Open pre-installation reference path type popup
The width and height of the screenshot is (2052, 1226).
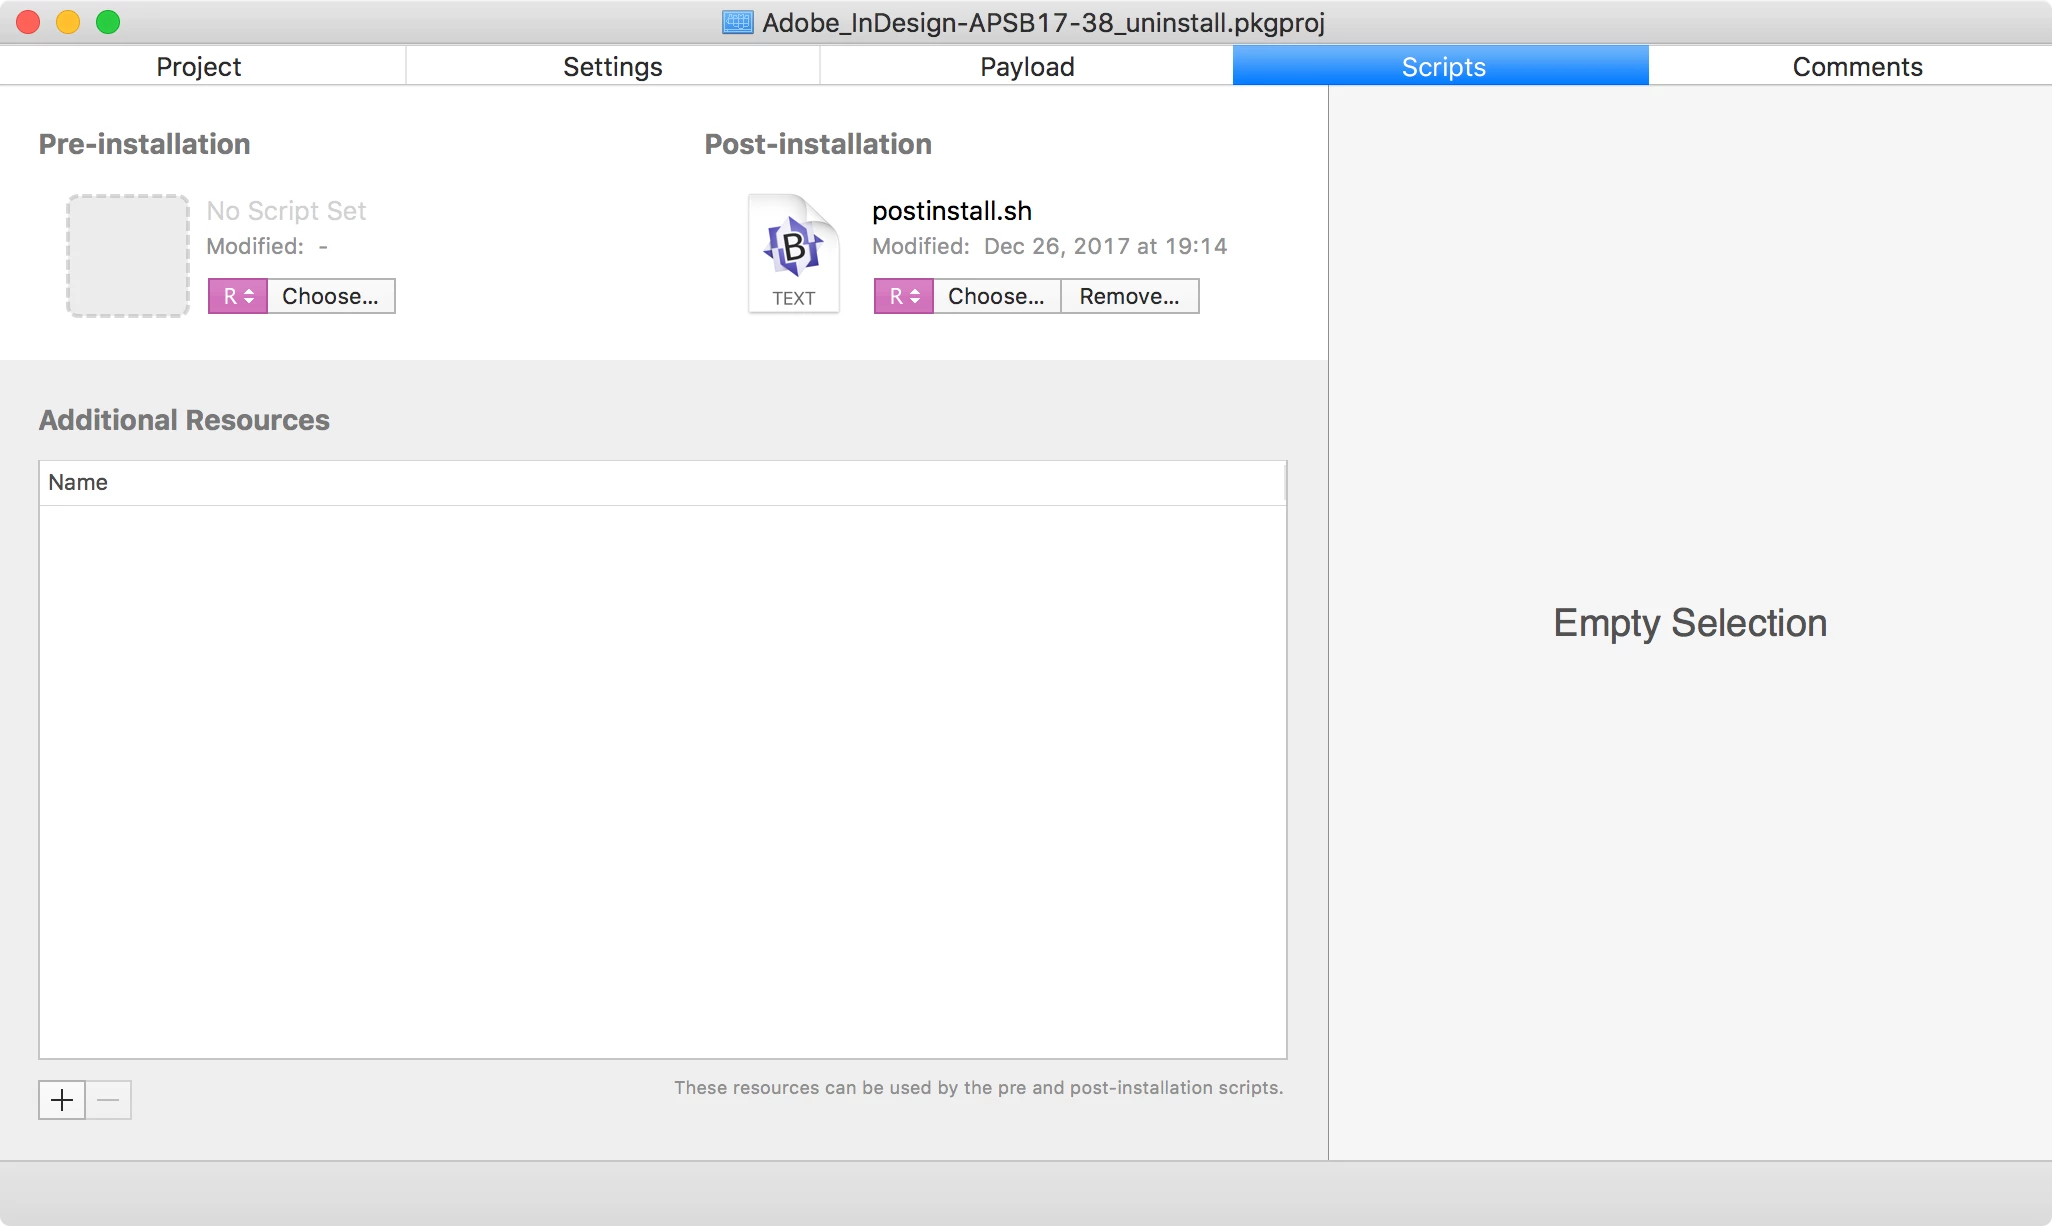pos(238,296)
